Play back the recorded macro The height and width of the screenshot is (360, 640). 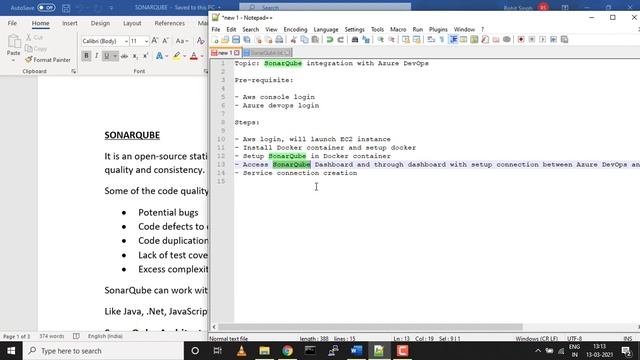(542, 40)
